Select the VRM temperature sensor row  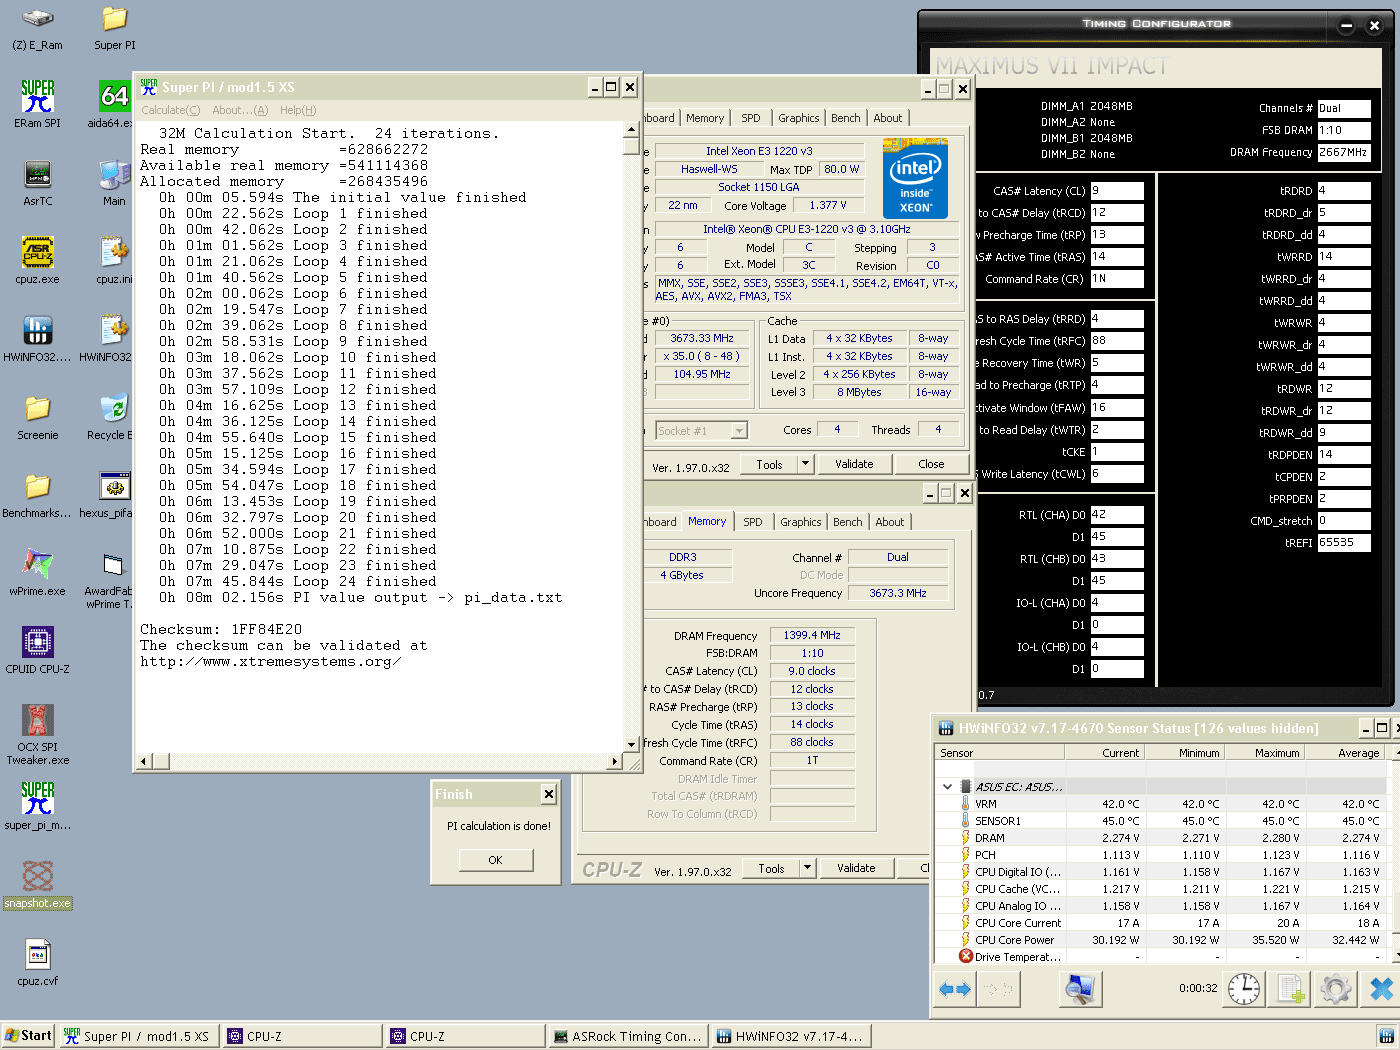click(1160, 804)
